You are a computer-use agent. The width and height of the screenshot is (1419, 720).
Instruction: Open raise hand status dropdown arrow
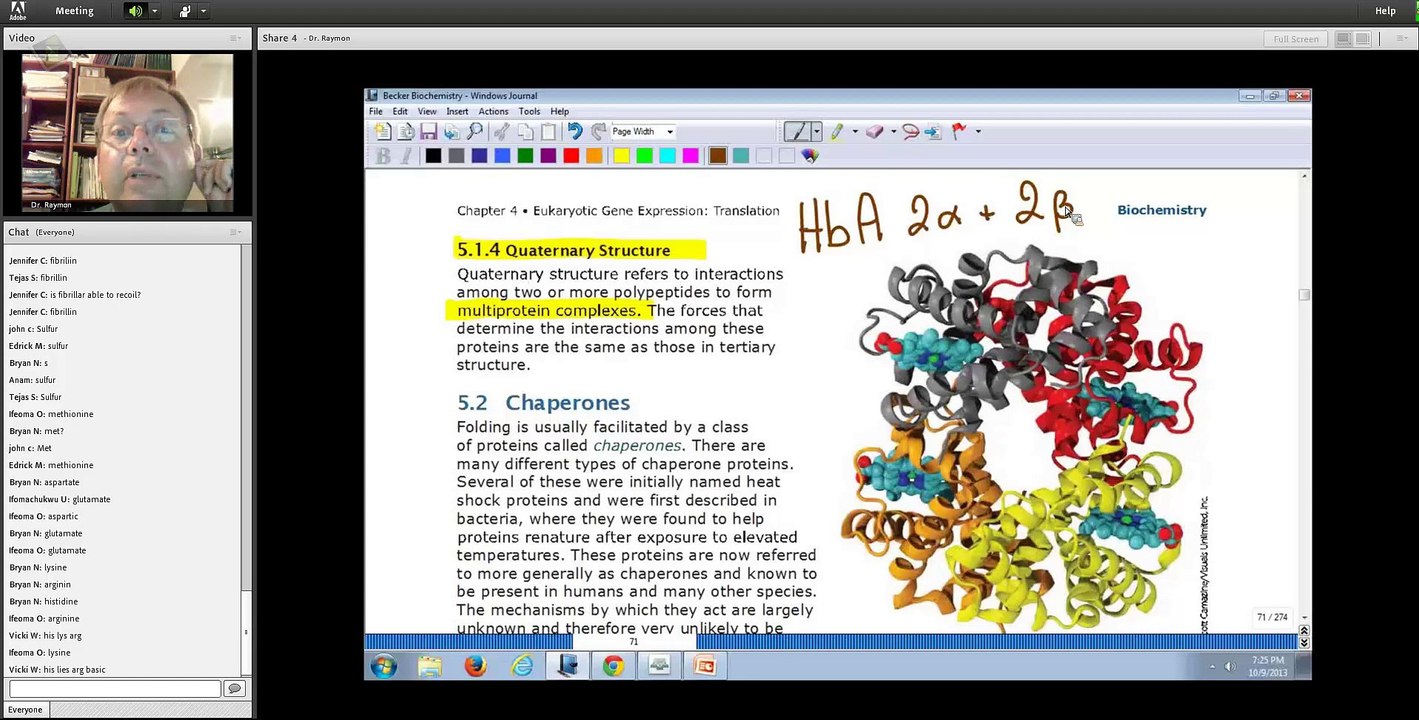(x=204, y=11)
